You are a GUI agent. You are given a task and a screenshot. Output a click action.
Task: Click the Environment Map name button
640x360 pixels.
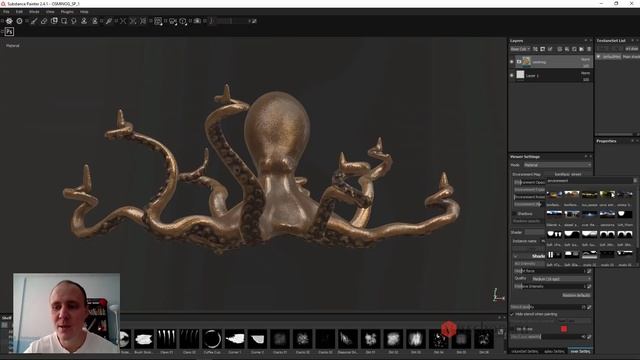(x=567, y=174)
